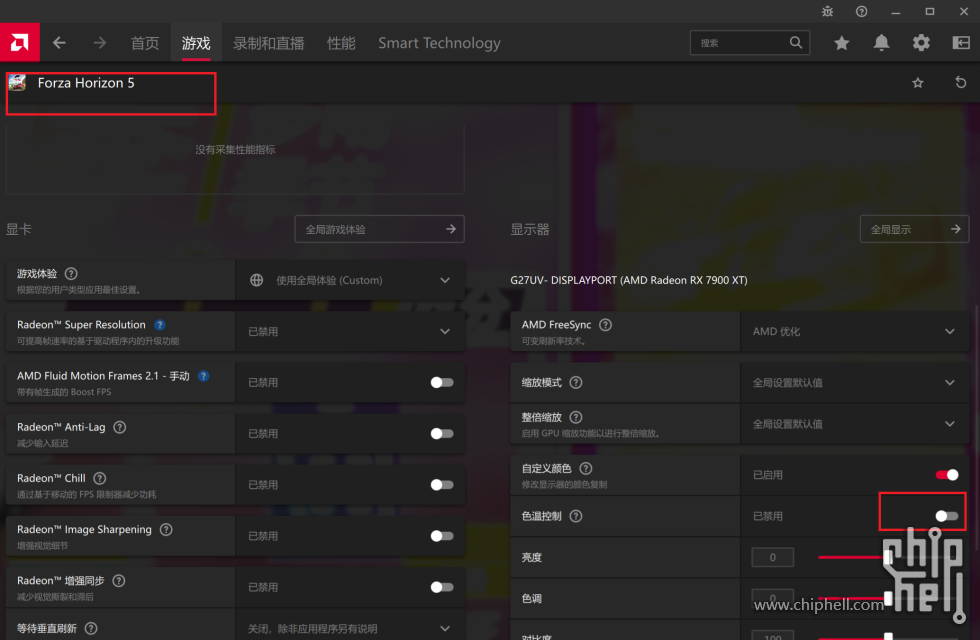The height and width of the screenshot is (640, 980).
Task: Open the notifications bell
Action: tap(881, 42)
